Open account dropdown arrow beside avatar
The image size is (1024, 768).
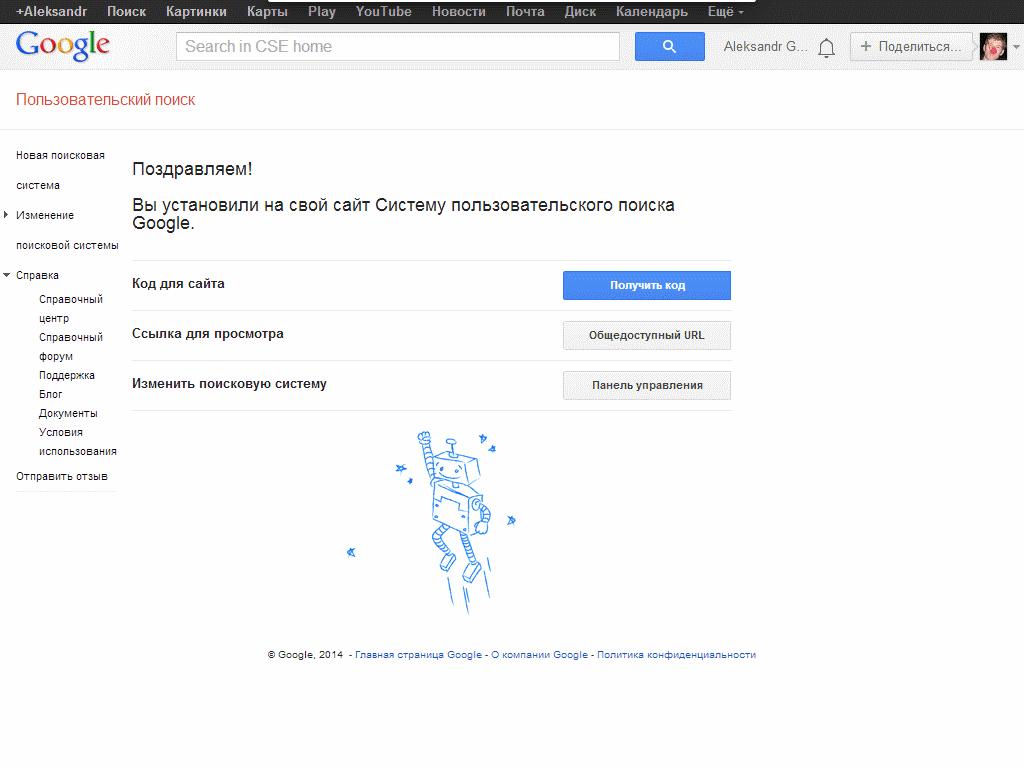tap(1016, 47)
